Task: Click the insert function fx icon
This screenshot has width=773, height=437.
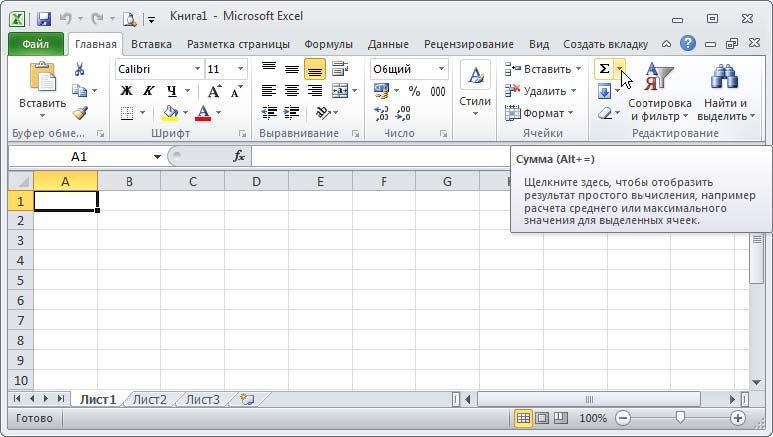Action: click(x=239, y=157)
